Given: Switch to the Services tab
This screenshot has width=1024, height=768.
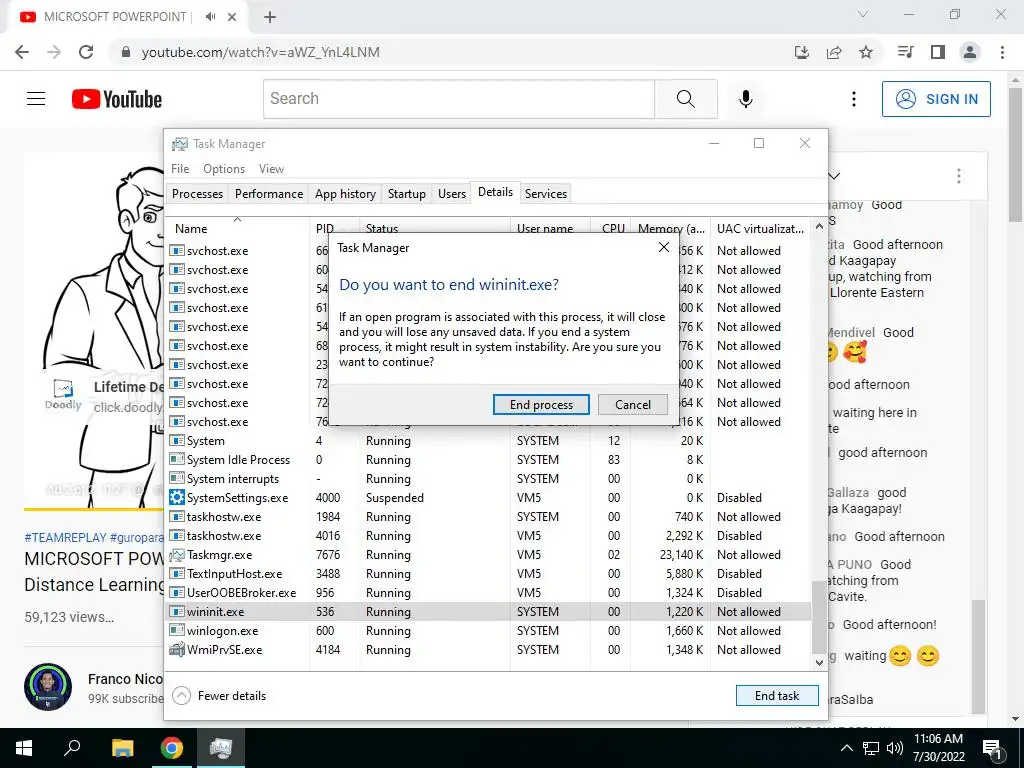Looking at the screenshot, I should (545, 193).
